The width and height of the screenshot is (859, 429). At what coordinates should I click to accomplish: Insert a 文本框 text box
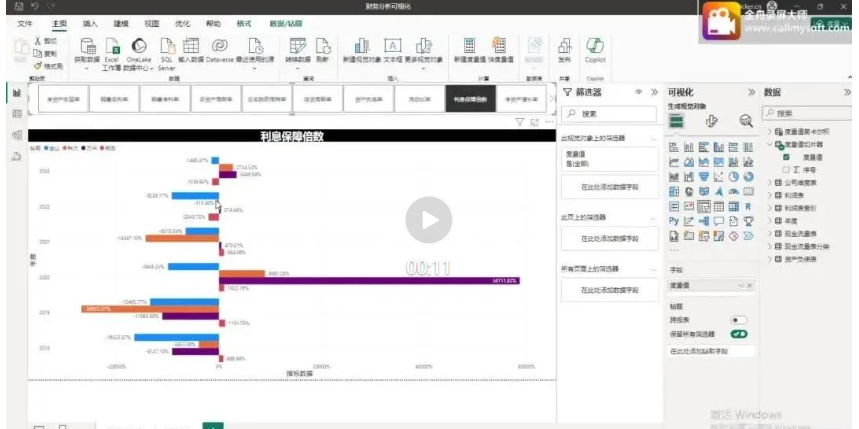[x=392, y=46]
